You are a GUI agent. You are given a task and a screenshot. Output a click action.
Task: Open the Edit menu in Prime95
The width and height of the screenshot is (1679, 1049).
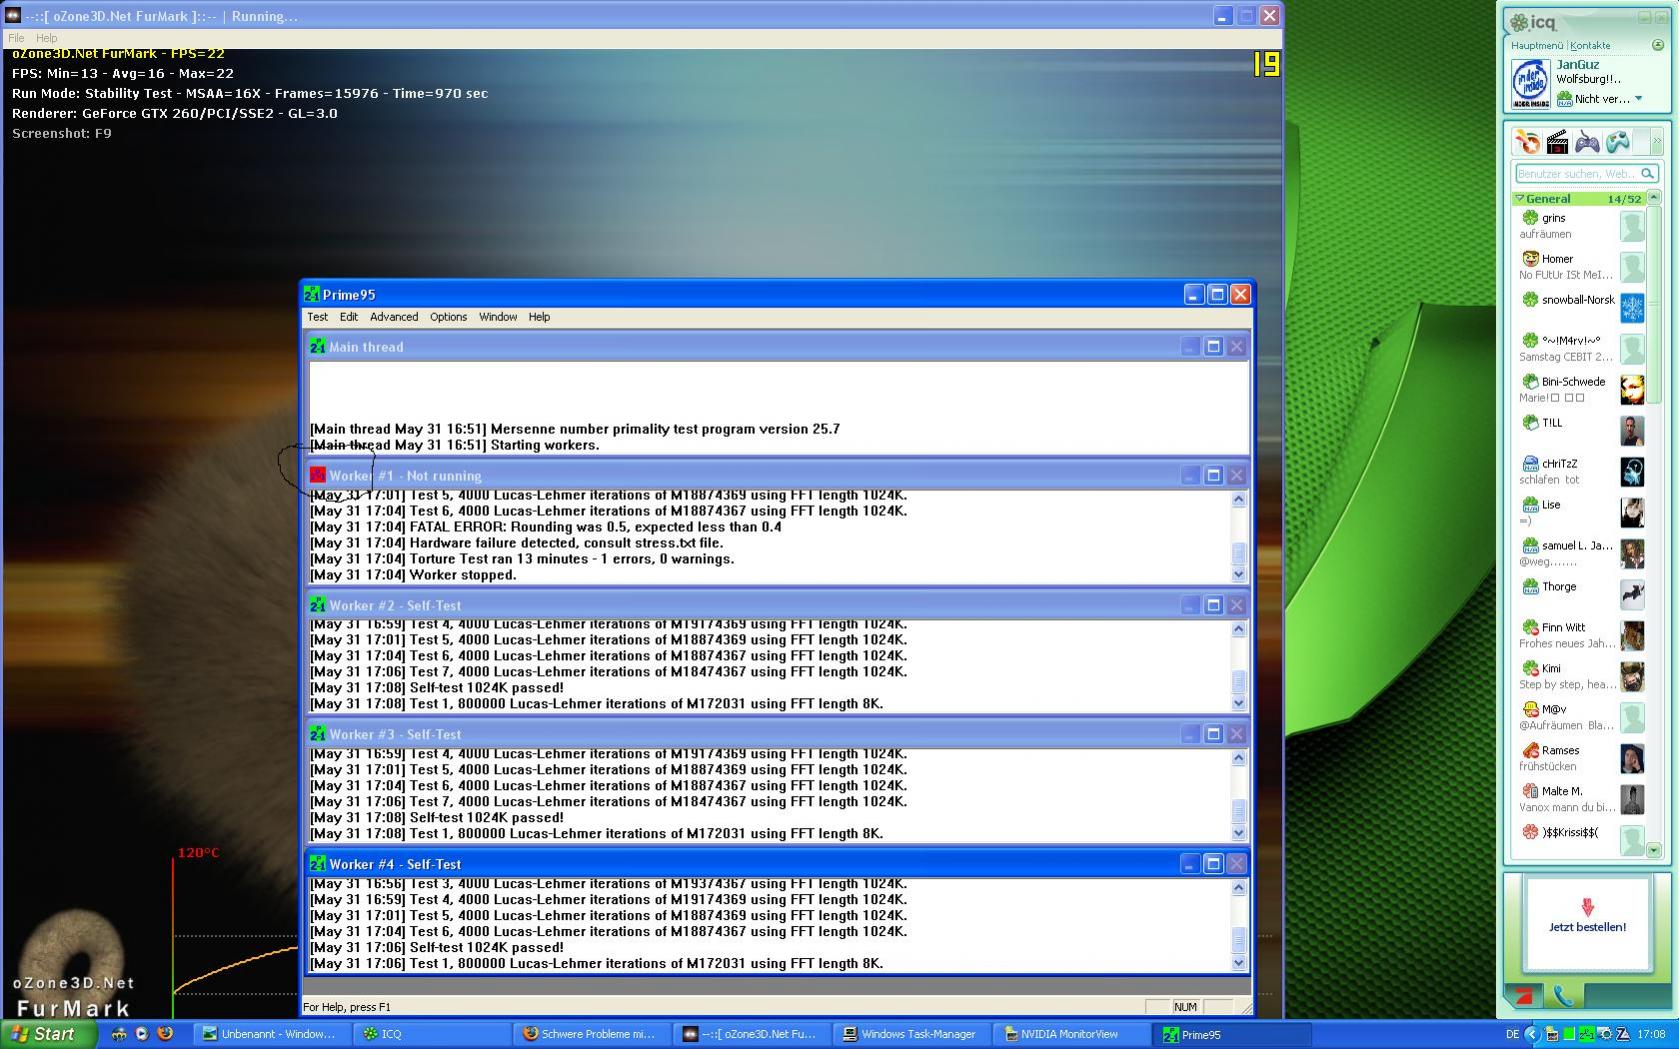(x=348, y=317)
